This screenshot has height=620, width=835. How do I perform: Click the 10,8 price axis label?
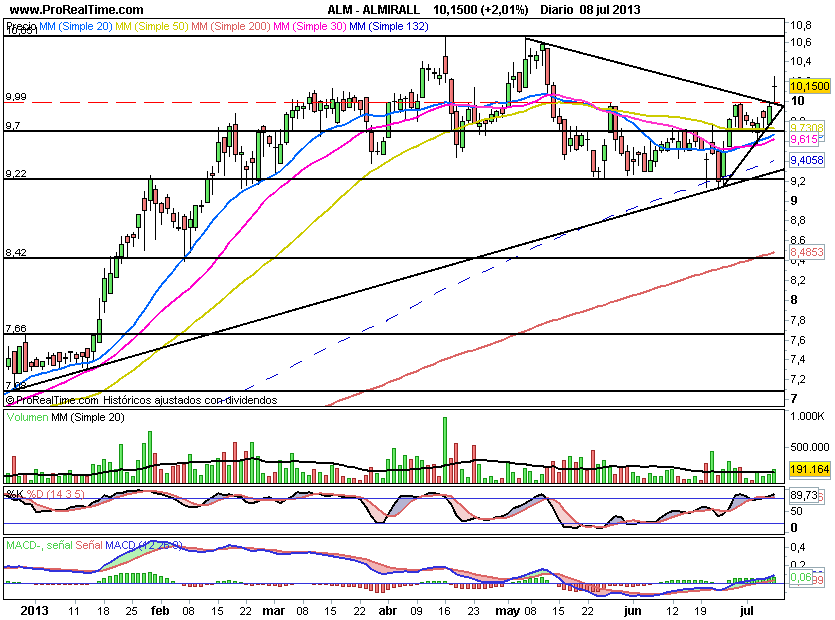click(x=801, y=25)
